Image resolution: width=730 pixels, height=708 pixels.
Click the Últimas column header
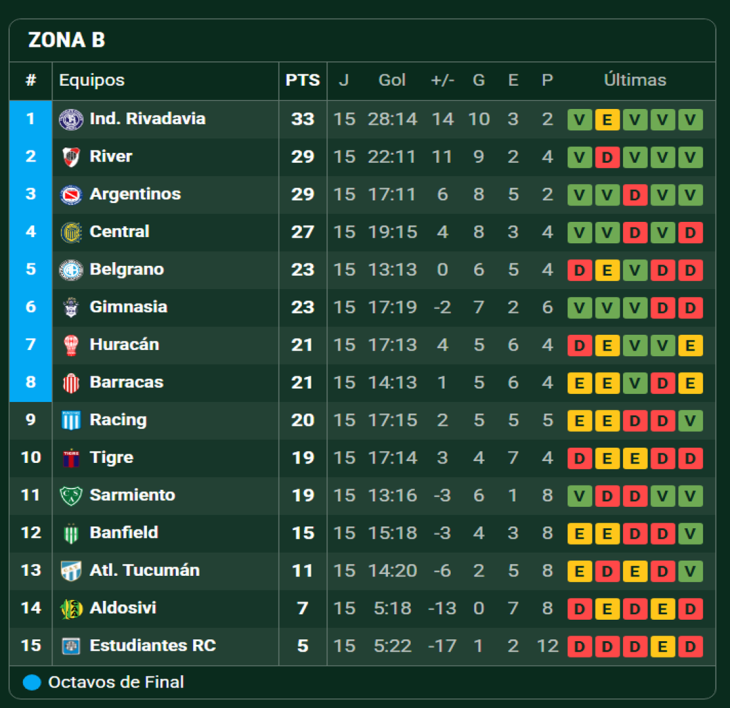pos(635,81)
